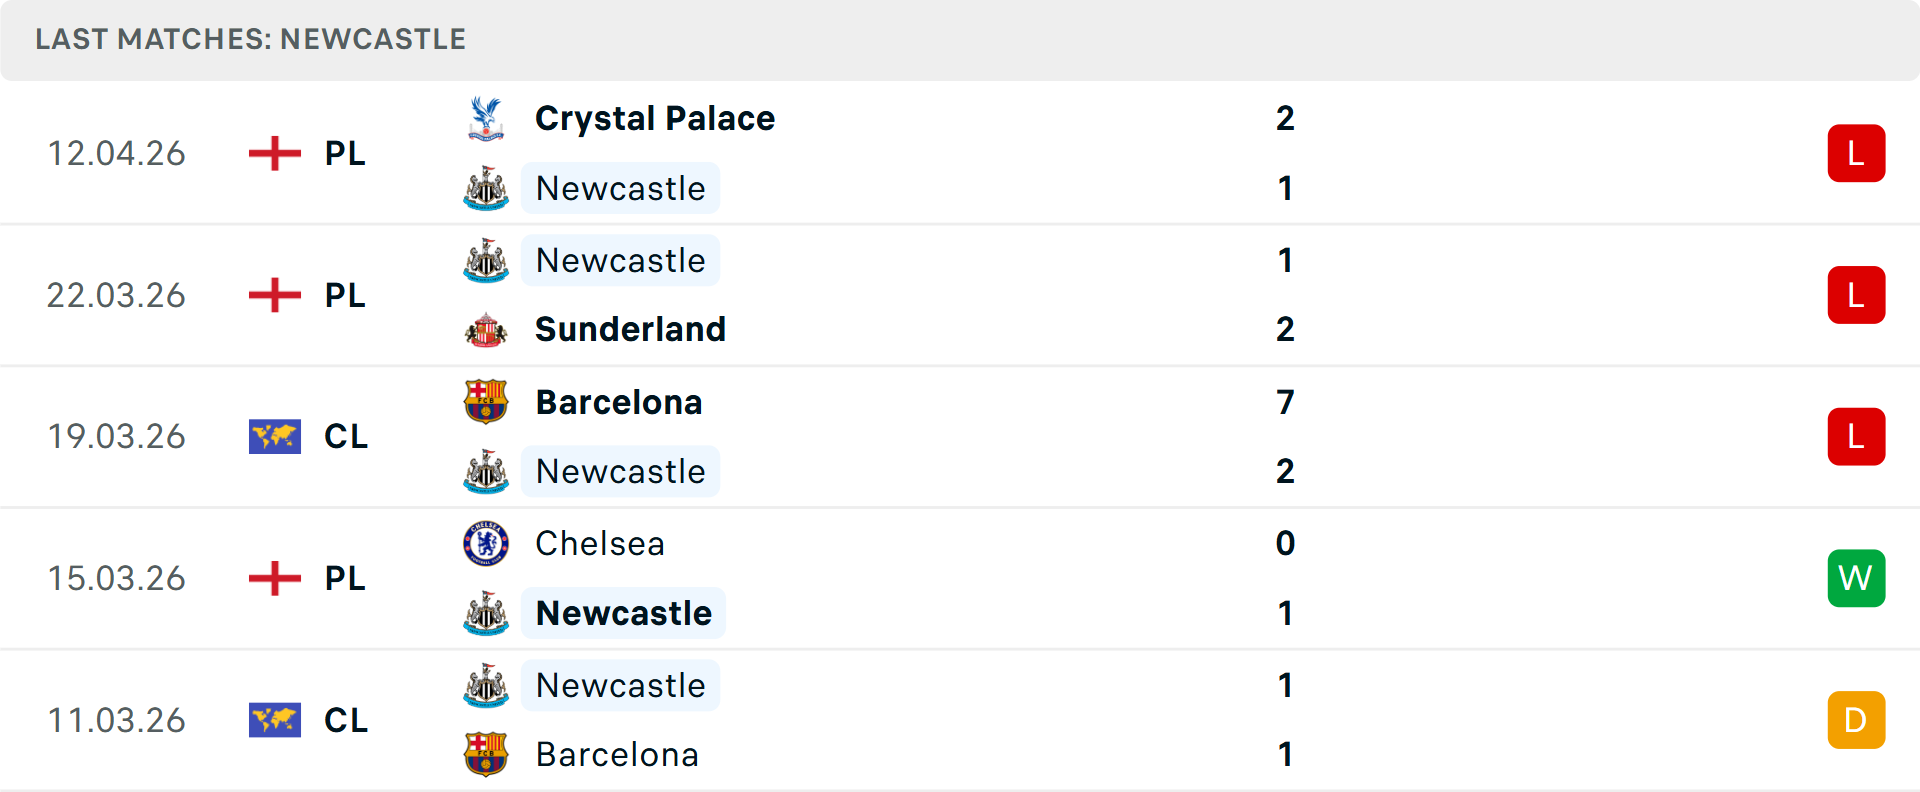
Task: Click the red L badge for the Crystal Palace loss
Action: pyautogui.click(x=1856, y=152)
